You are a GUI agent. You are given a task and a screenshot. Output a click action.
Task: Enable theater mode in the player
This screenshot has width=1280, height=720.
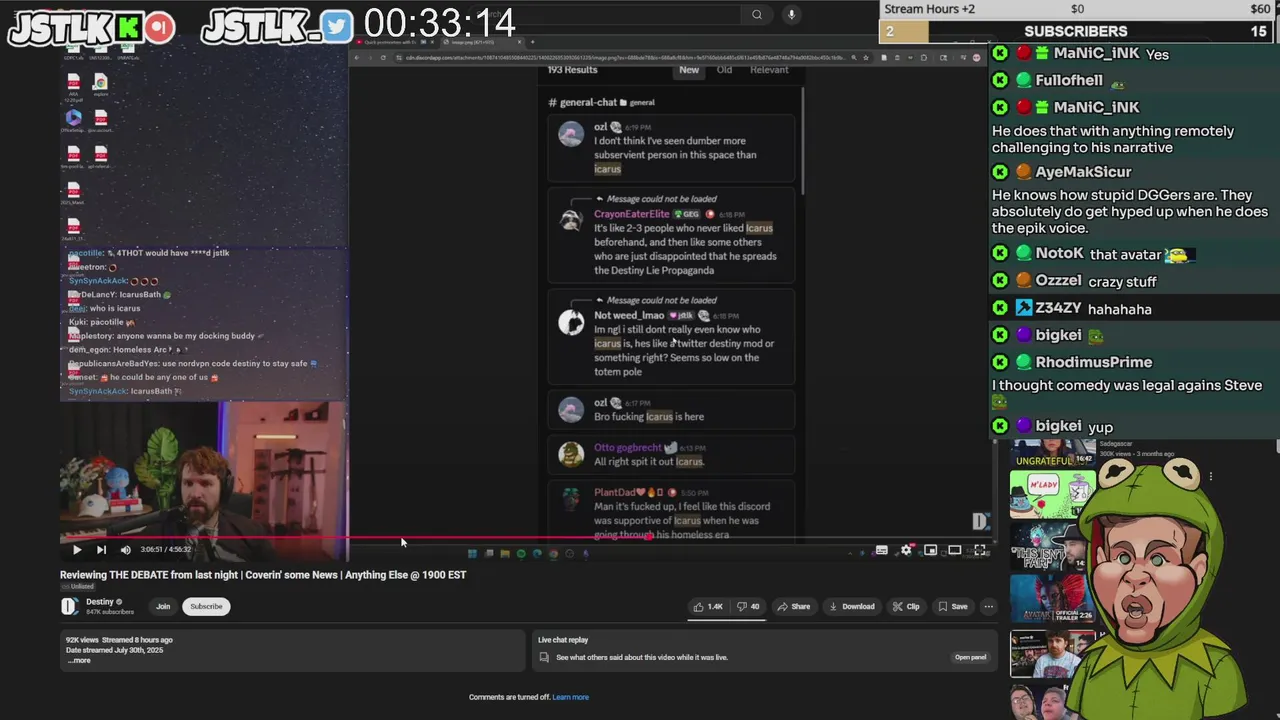955,550
